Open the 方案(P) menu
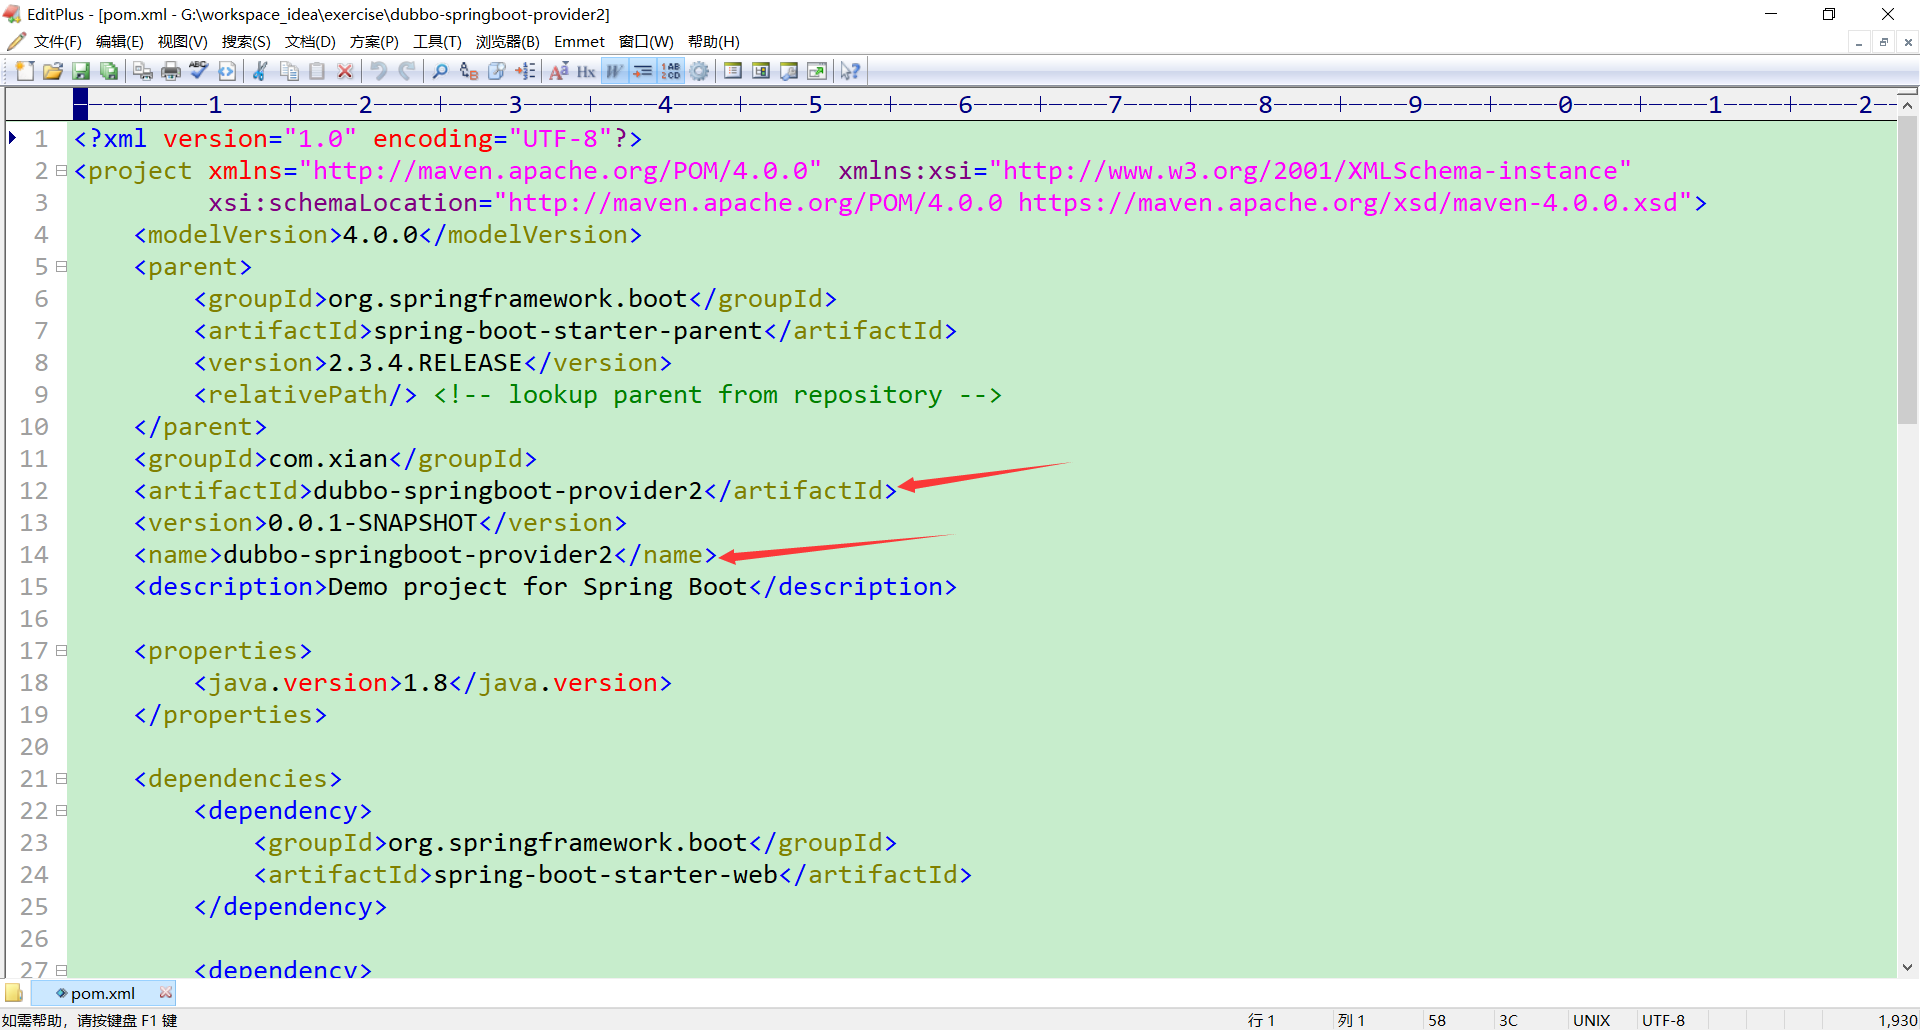The image size is (1920, 1030). click(x=374, y=42)
